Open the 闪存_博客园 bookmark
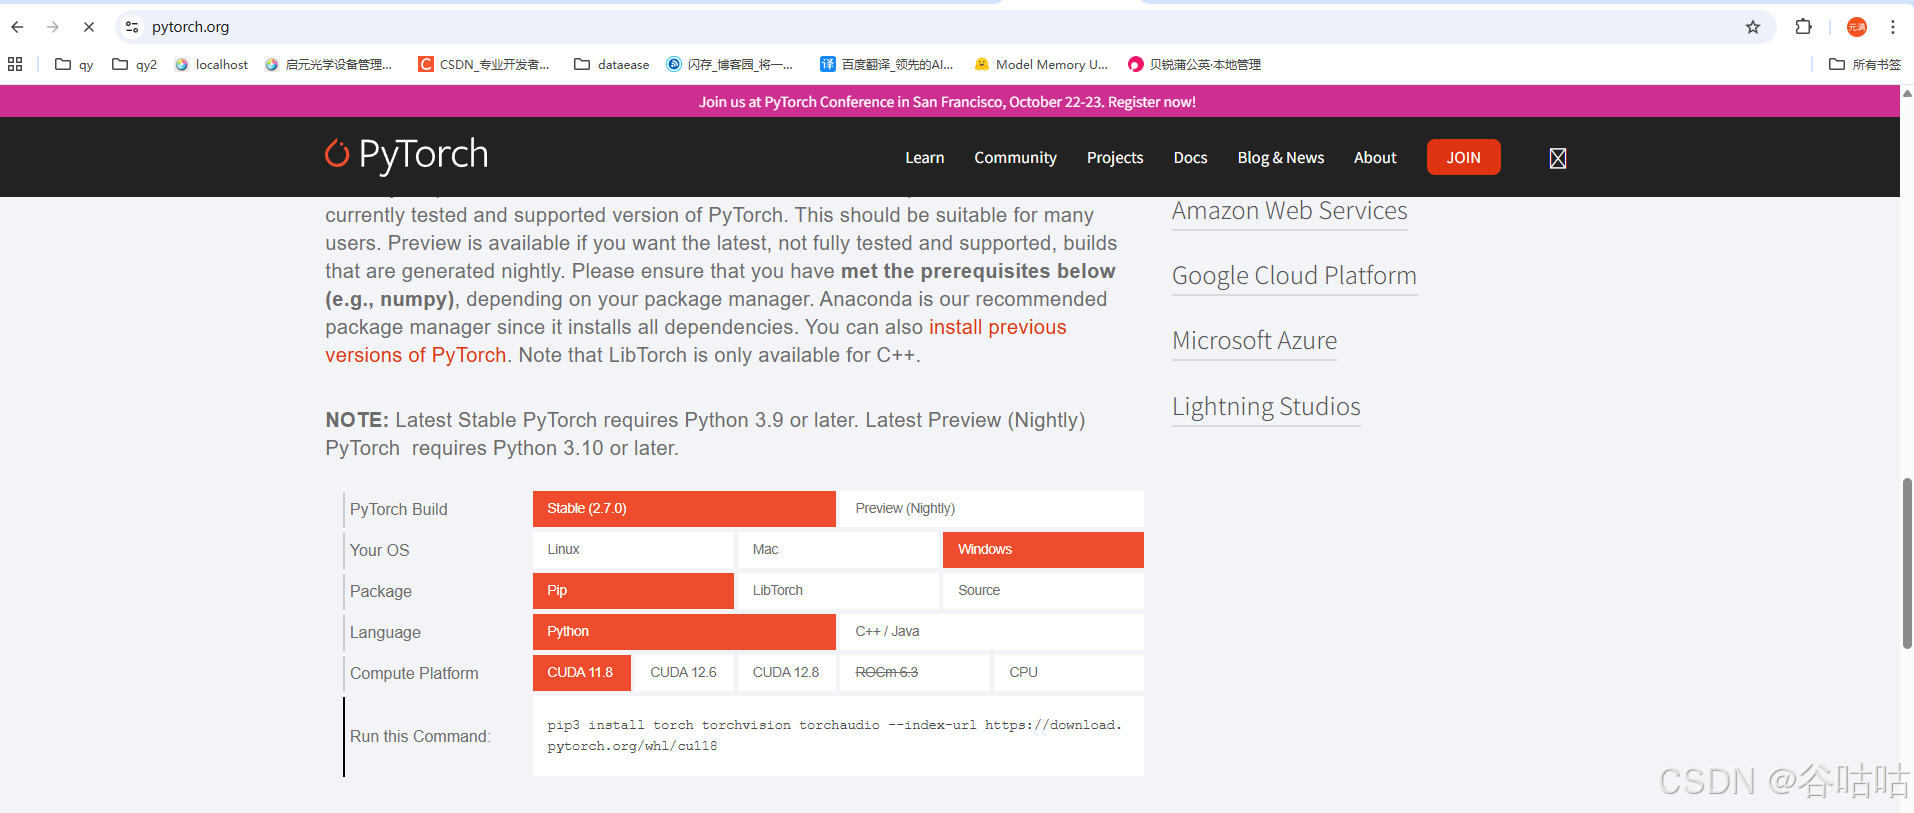The width and height of the screenshot is (1914, 813). (x=730, y=64)
